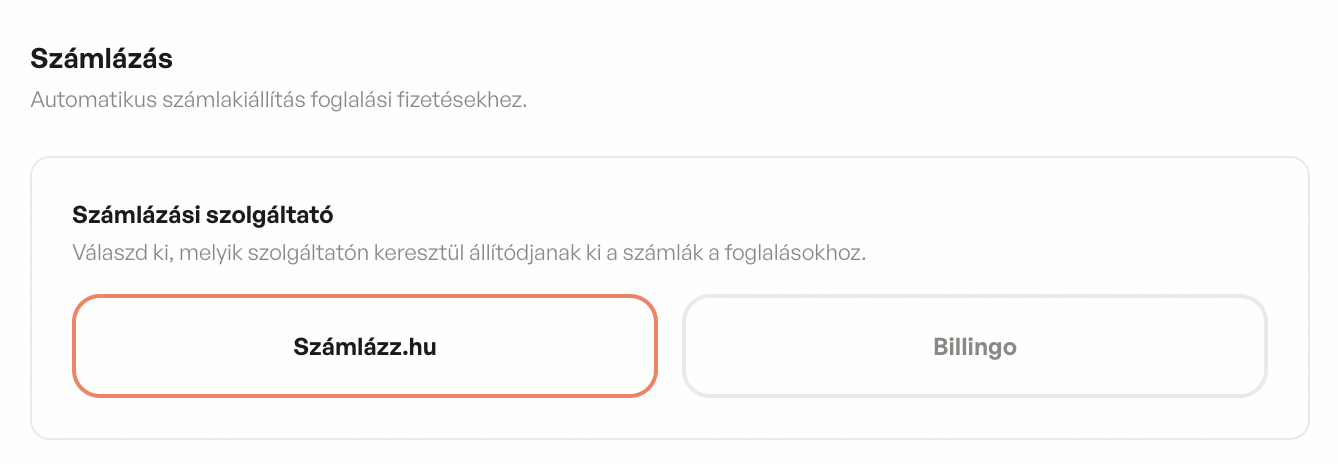The image size is (1338, 464).
Task: Click the greyed Billingo label text
Action: (x=974, y=347)
